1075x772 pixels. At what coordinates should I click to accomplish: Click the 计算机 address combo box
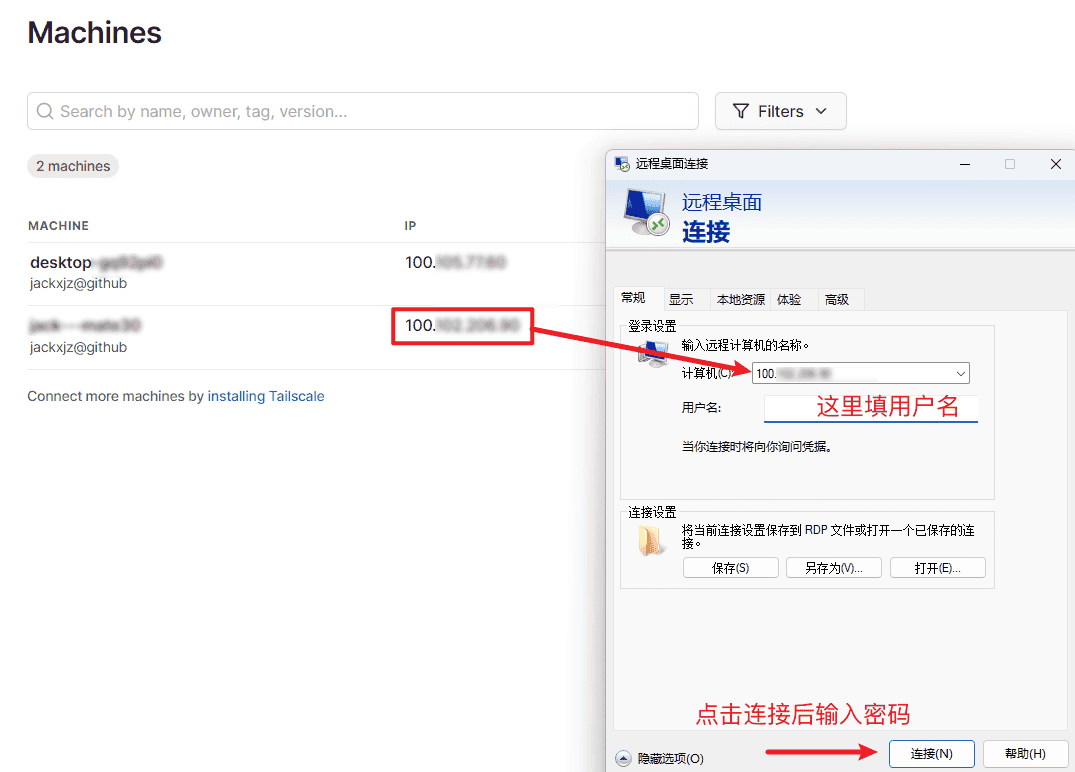[860, 374]
